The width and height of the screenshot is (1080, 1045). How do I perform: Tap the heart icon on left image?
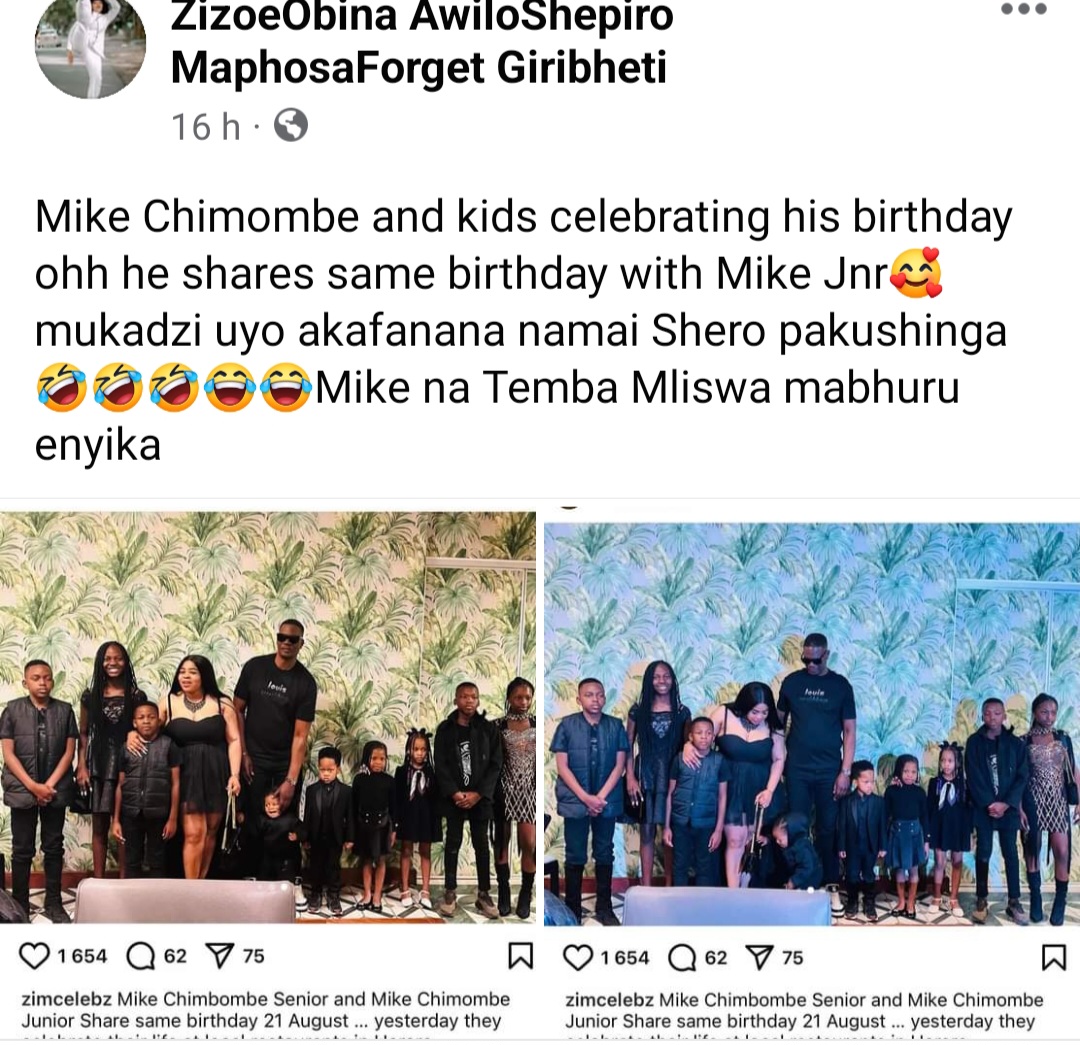tap(34, 956)
